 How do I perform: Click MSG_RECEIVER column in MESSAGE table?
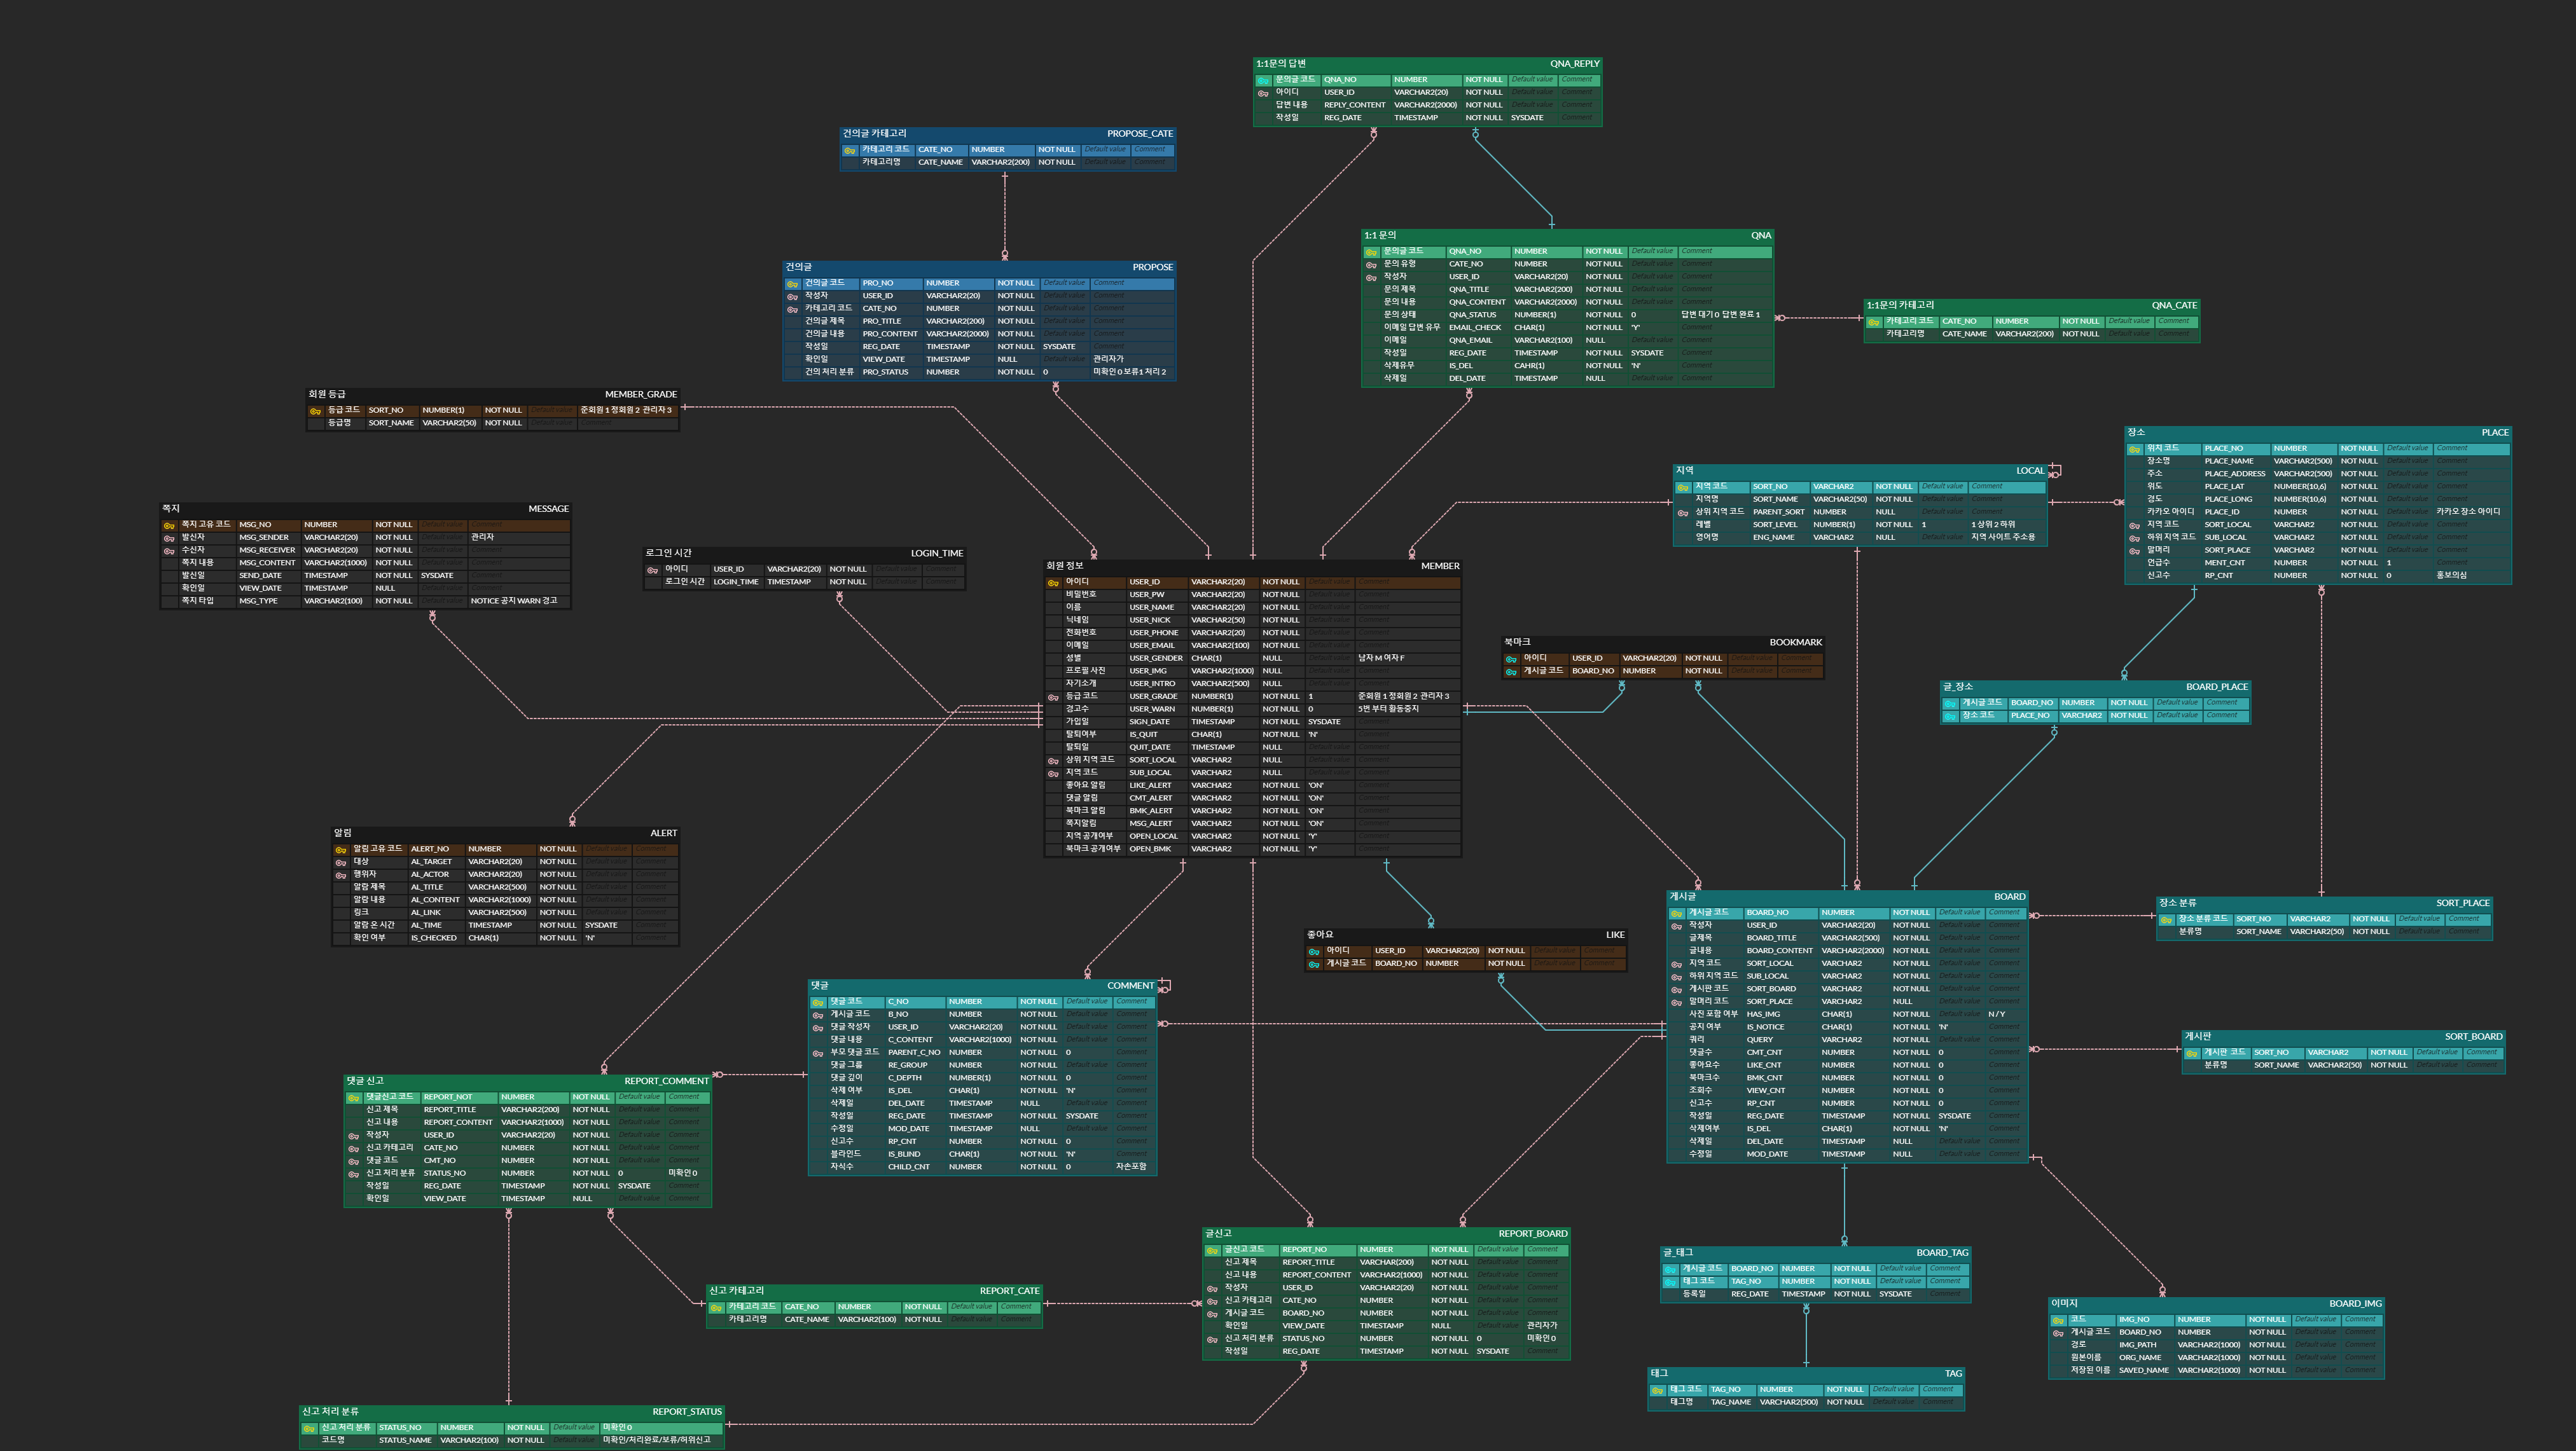(x=267, y=550)
